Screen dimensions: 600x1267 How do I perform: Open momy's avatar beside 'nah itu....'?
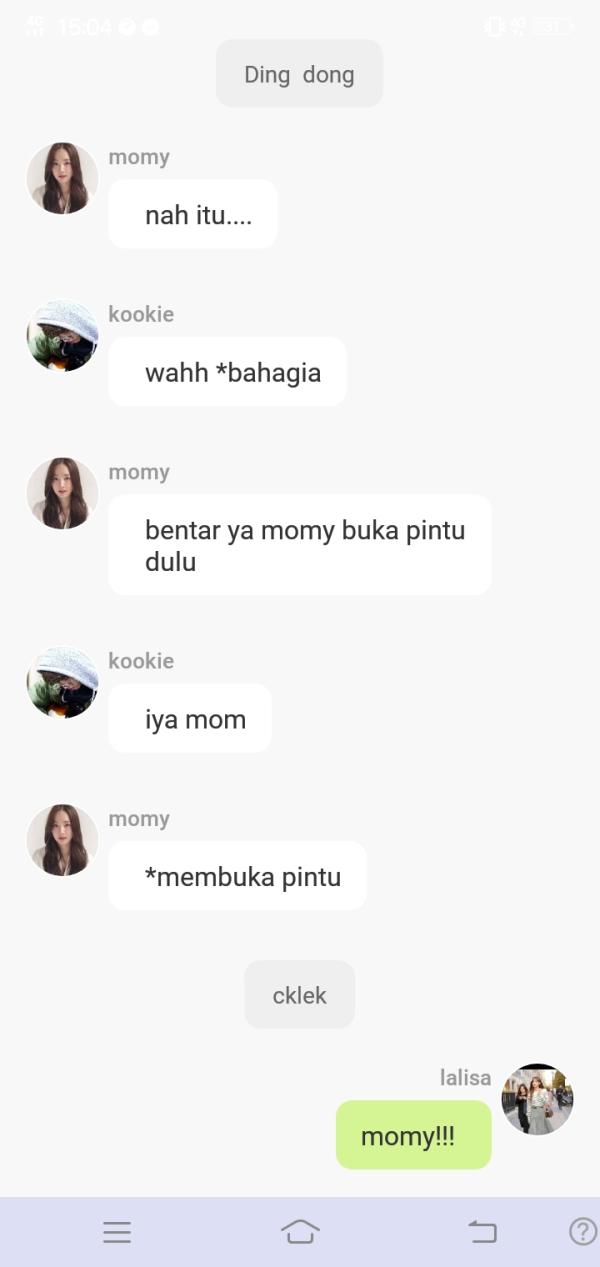pyautogui.click(x=62, y=178)
